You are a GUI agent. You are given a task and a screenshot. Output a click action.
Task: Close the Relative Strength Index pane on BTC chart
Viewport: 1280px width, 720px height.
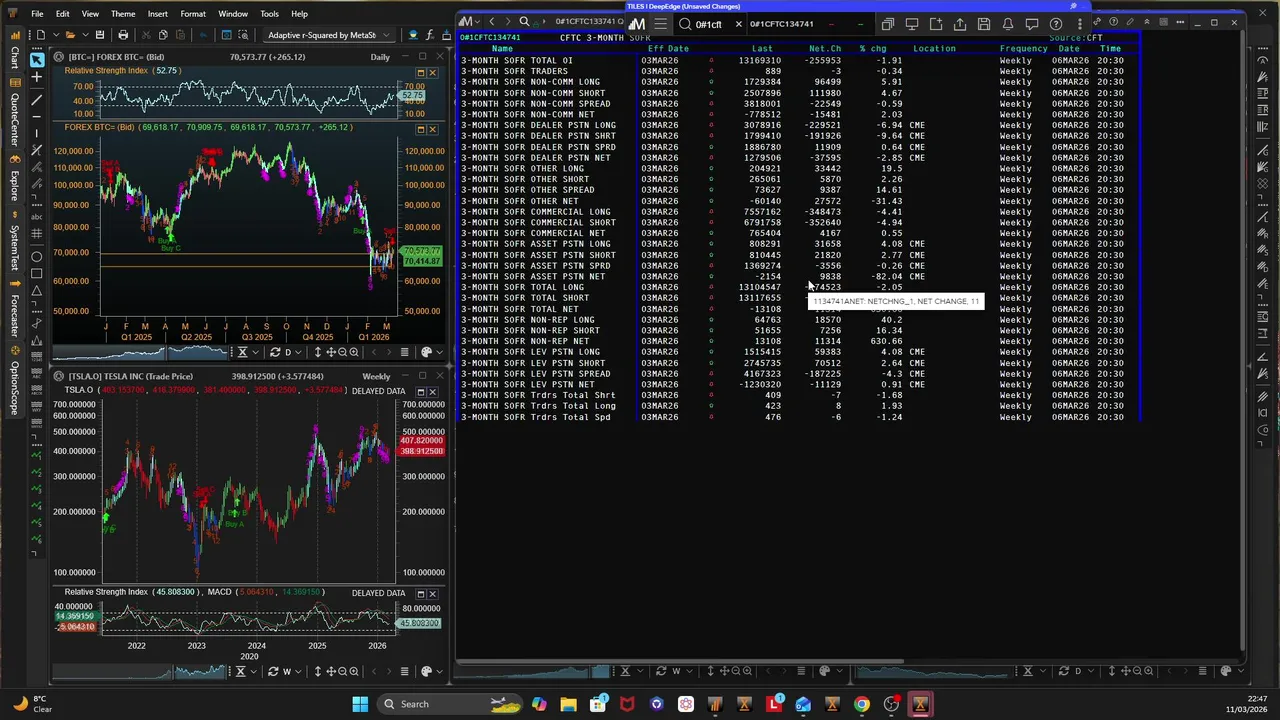(432, 73)
